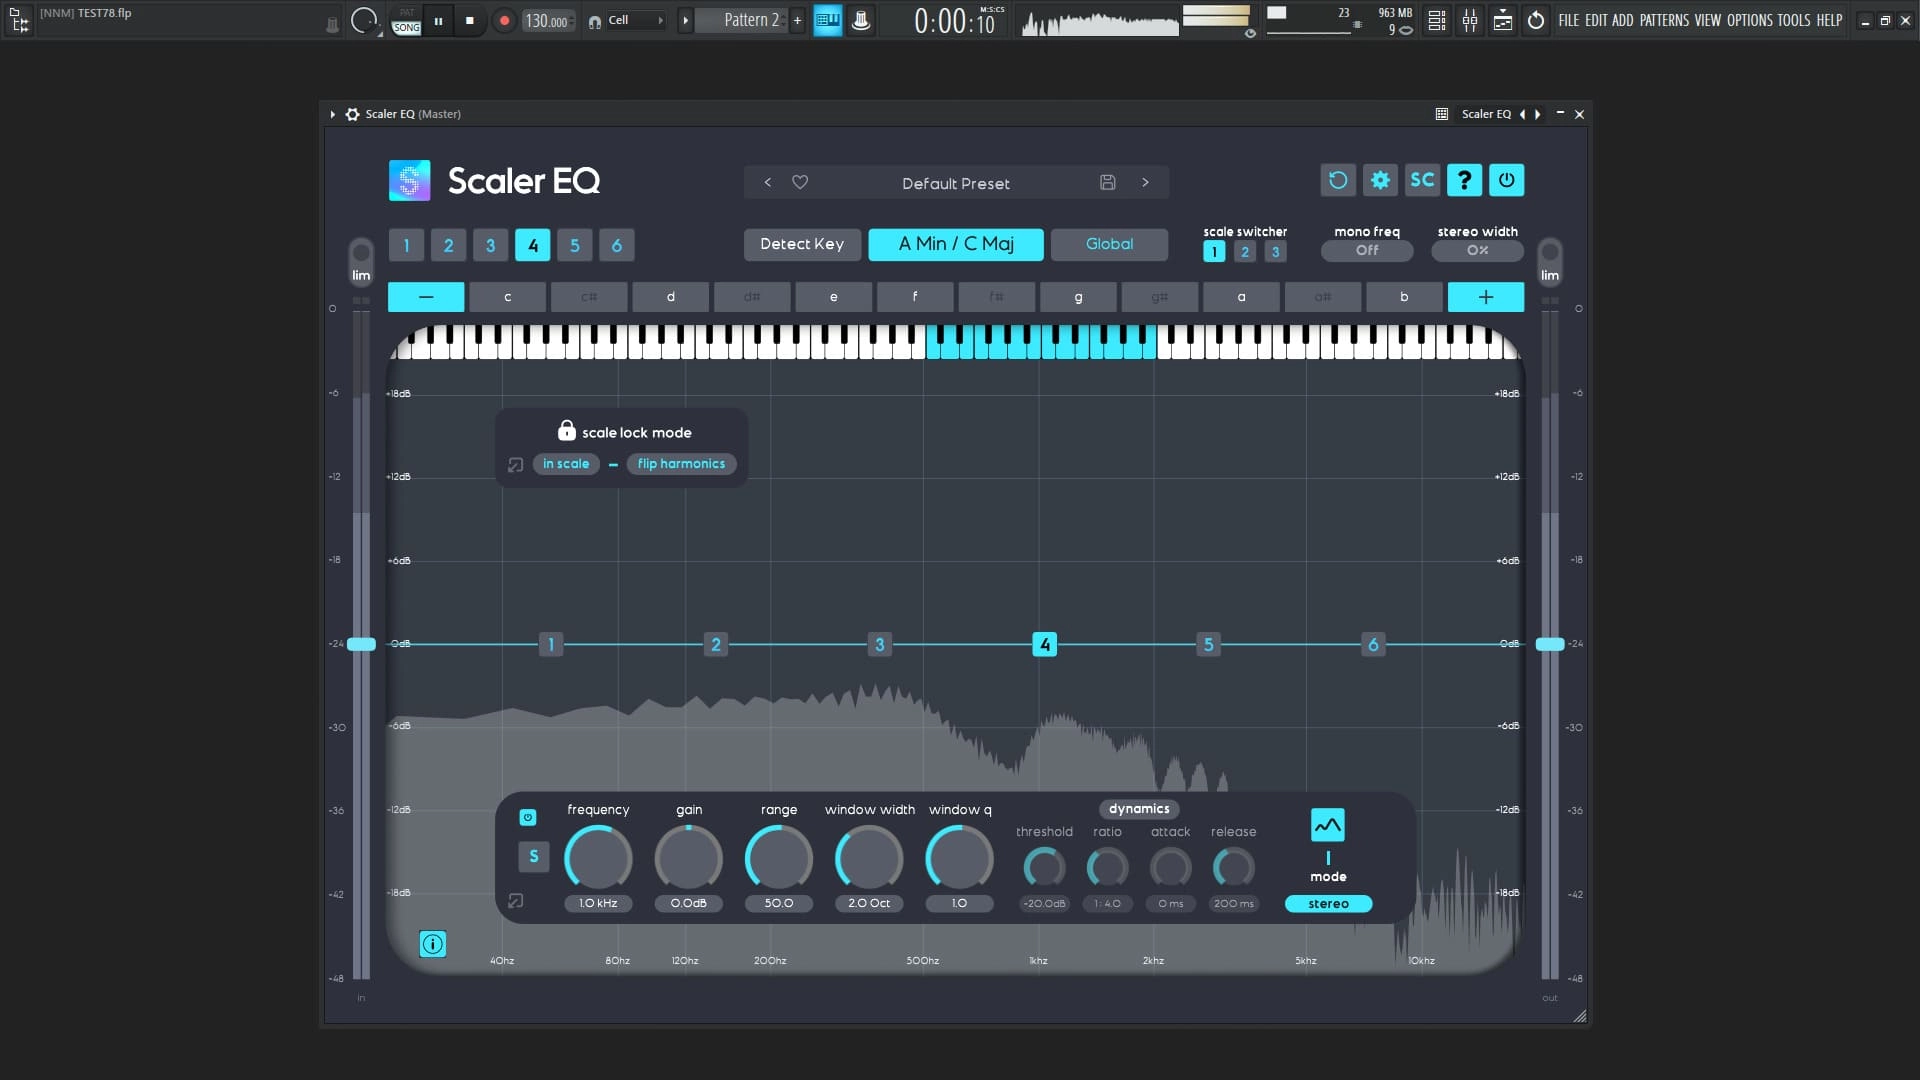Save the preset using disk icon

coord(1107,183)
